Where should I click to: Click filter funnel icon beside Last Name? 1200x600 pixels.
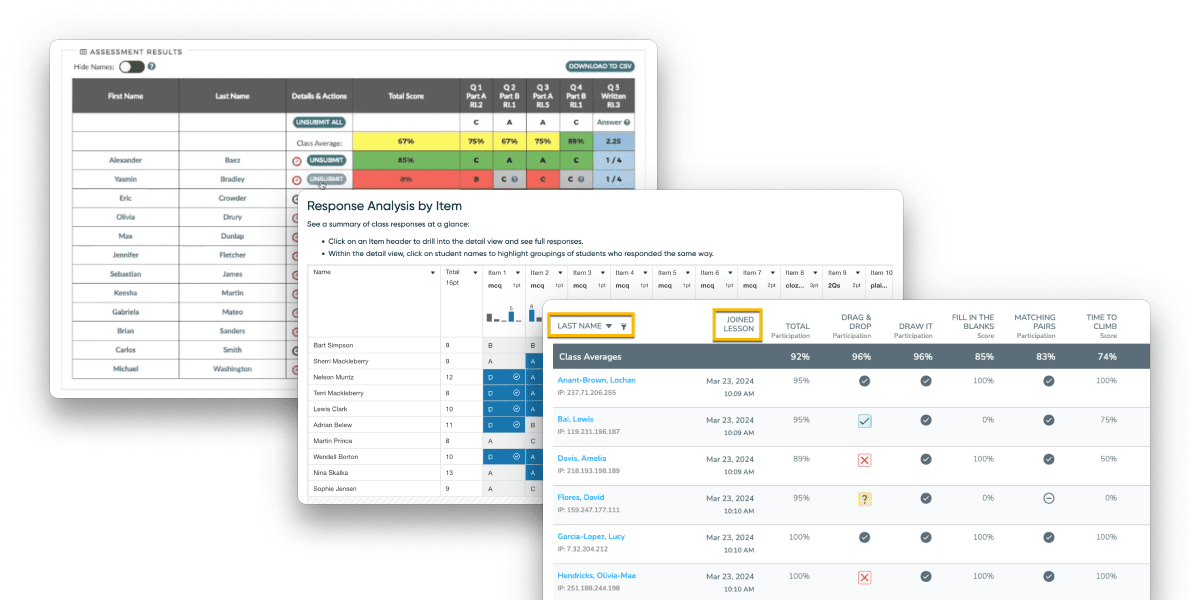pos(623,326)
